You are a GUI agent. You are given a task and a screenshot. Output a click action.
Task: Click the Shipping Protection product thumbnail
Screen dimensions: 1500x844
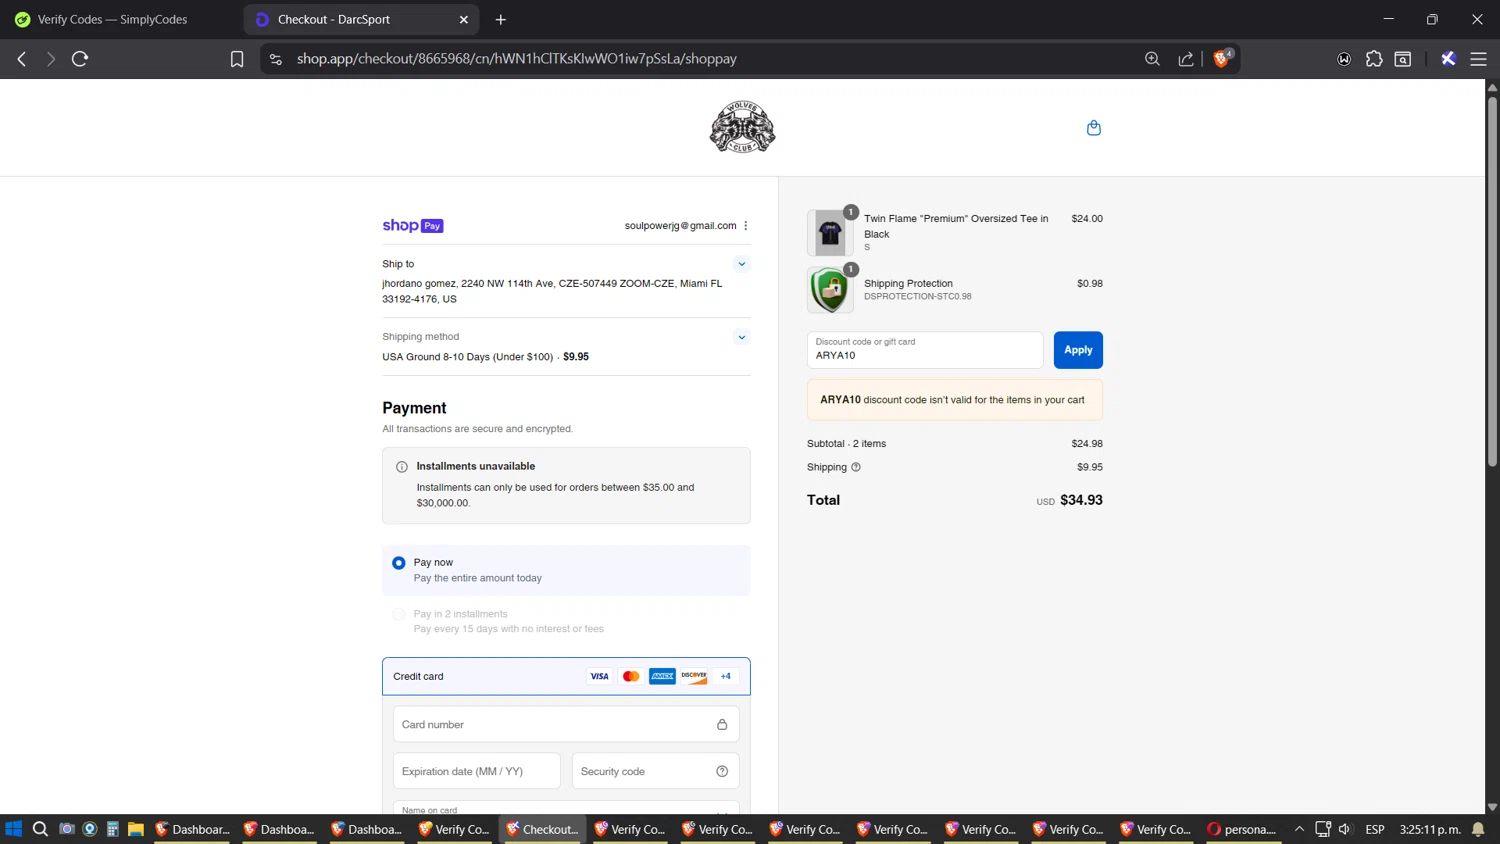(x=830, y=290)
